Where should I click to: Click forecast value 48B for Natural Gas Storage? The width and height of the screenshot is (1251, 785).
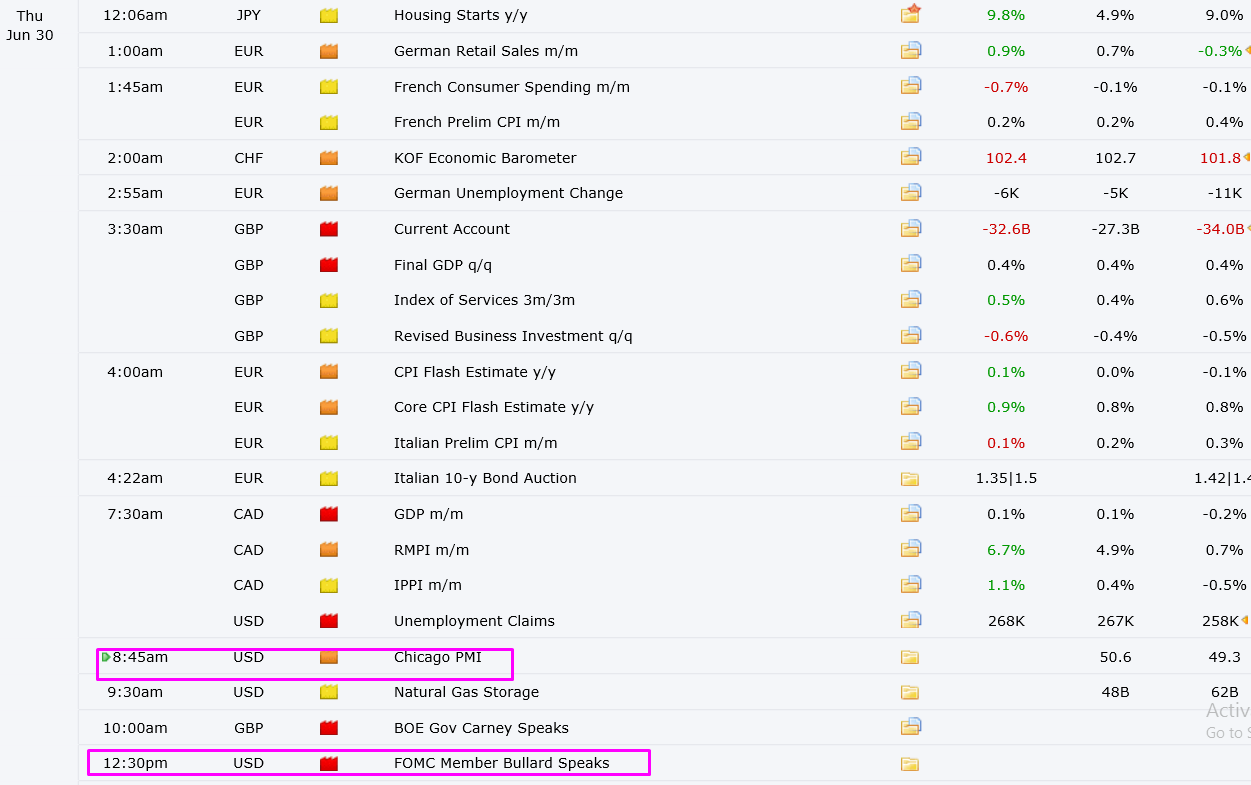[1114, 692]
